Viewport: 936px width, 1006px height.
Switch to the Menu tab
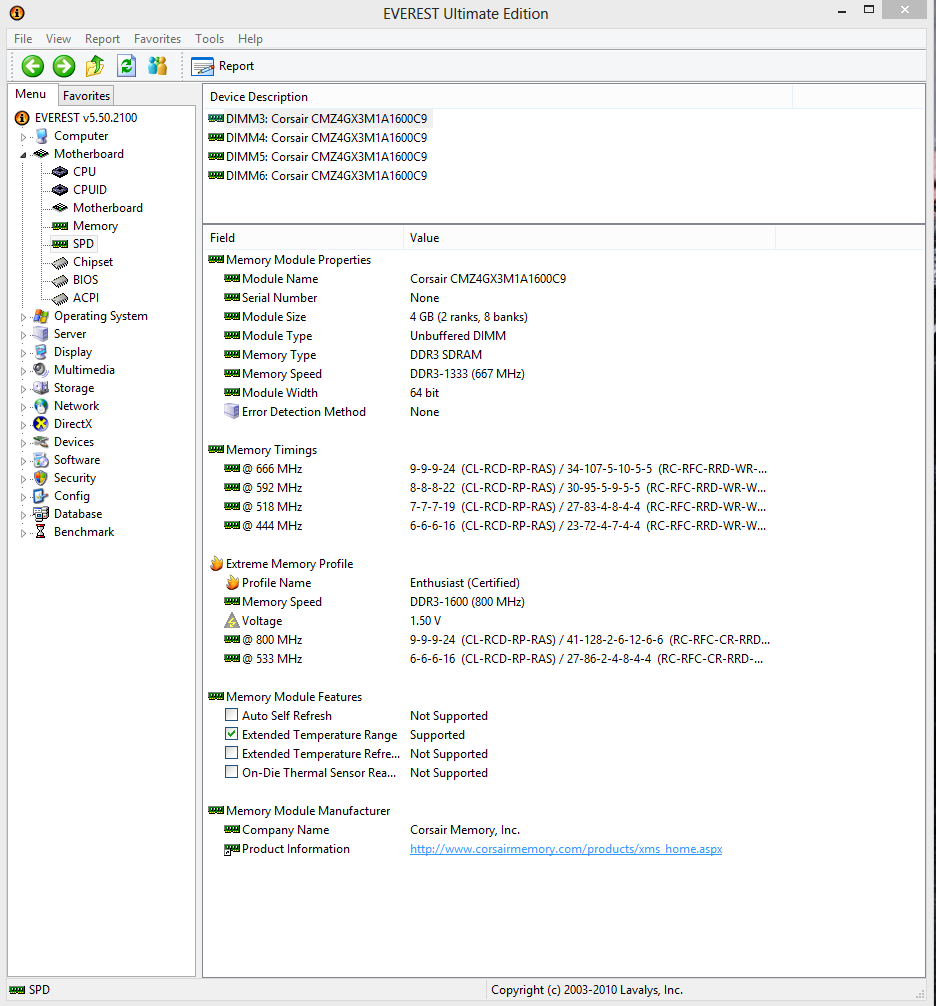(31, 94)
